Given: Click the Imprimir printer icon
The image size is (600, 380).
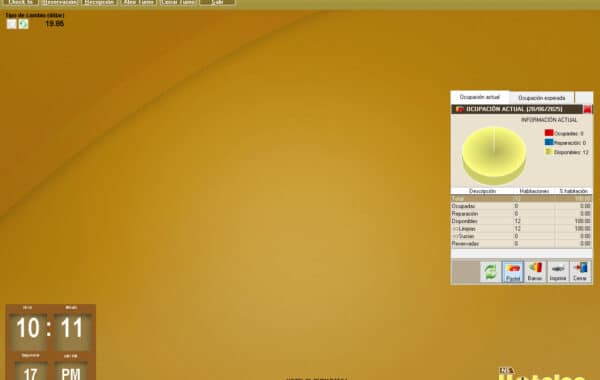Looking at the screenshot, I should (x=558, y=272).
